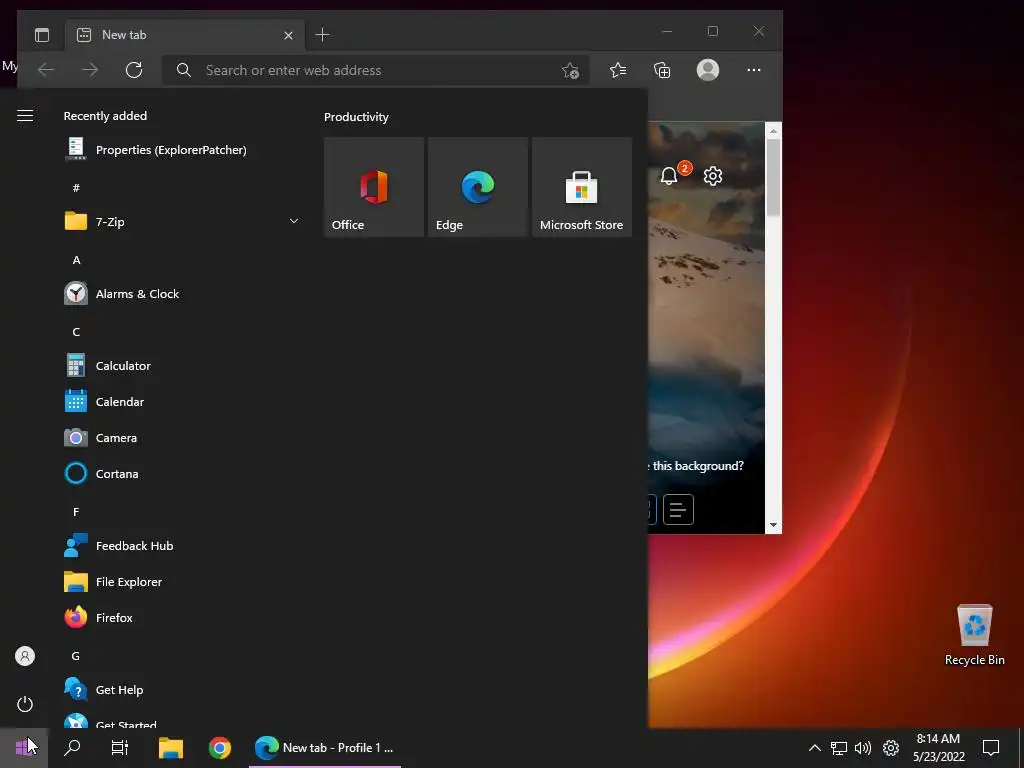Open Edge tab actions menu

(x=42, y=35)
